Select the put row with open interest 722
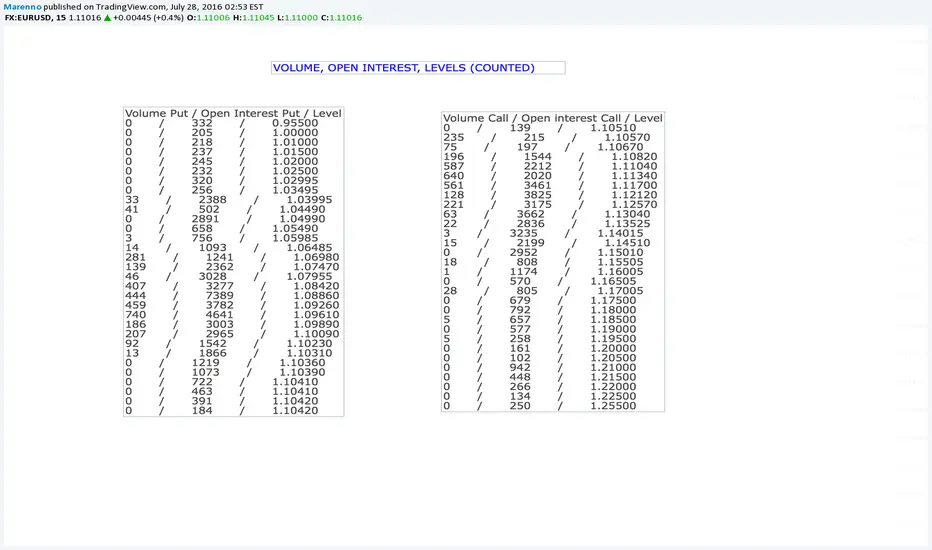The image size is (932, 550). pyautogui.click(x=222, y=382)
